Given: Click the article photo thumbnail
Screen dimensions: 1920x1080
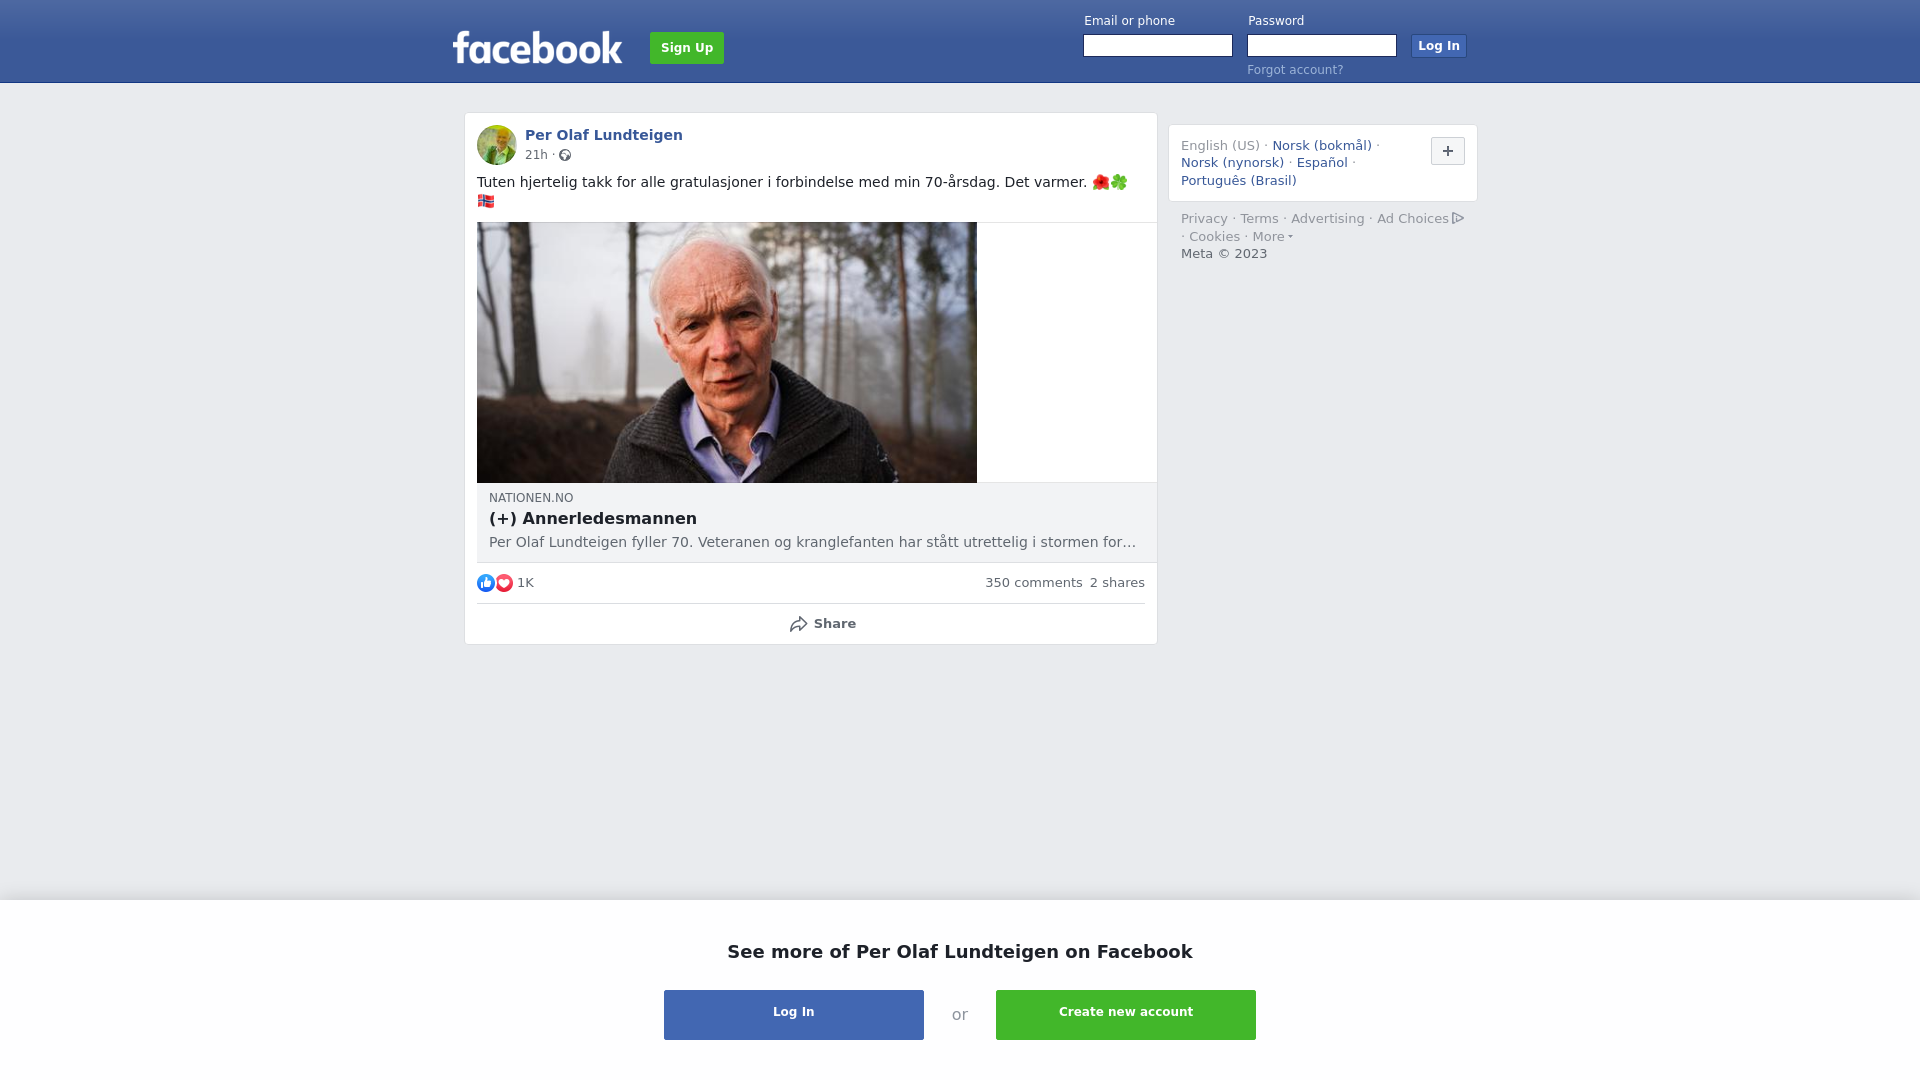Looking at the screenshot, I should pos(727,353).
